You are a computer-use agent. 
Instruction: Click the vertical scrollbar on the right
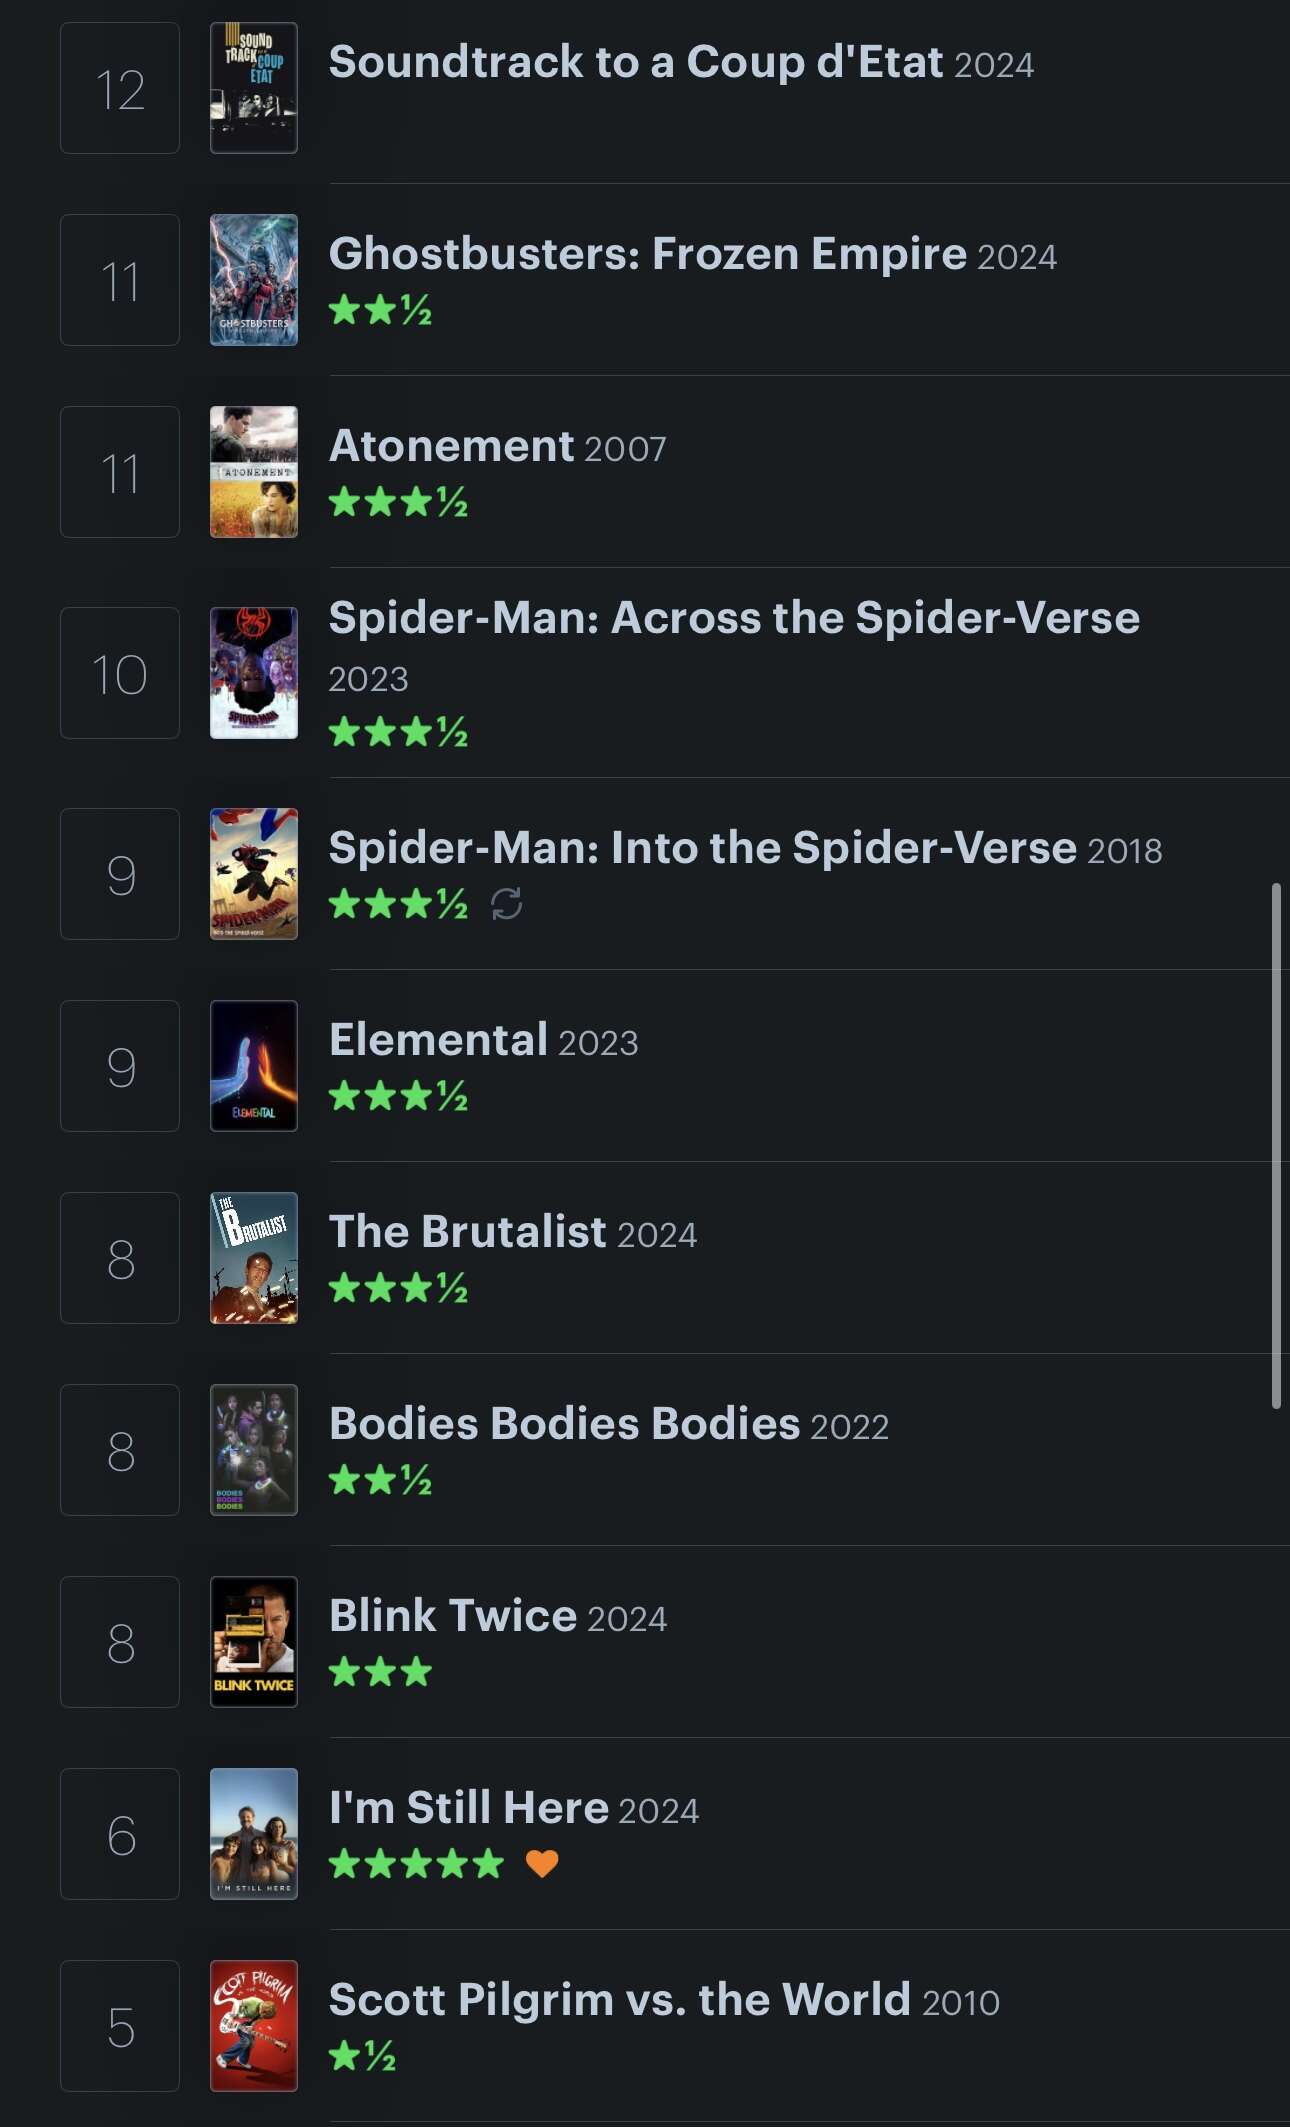click(1276, 1146)
